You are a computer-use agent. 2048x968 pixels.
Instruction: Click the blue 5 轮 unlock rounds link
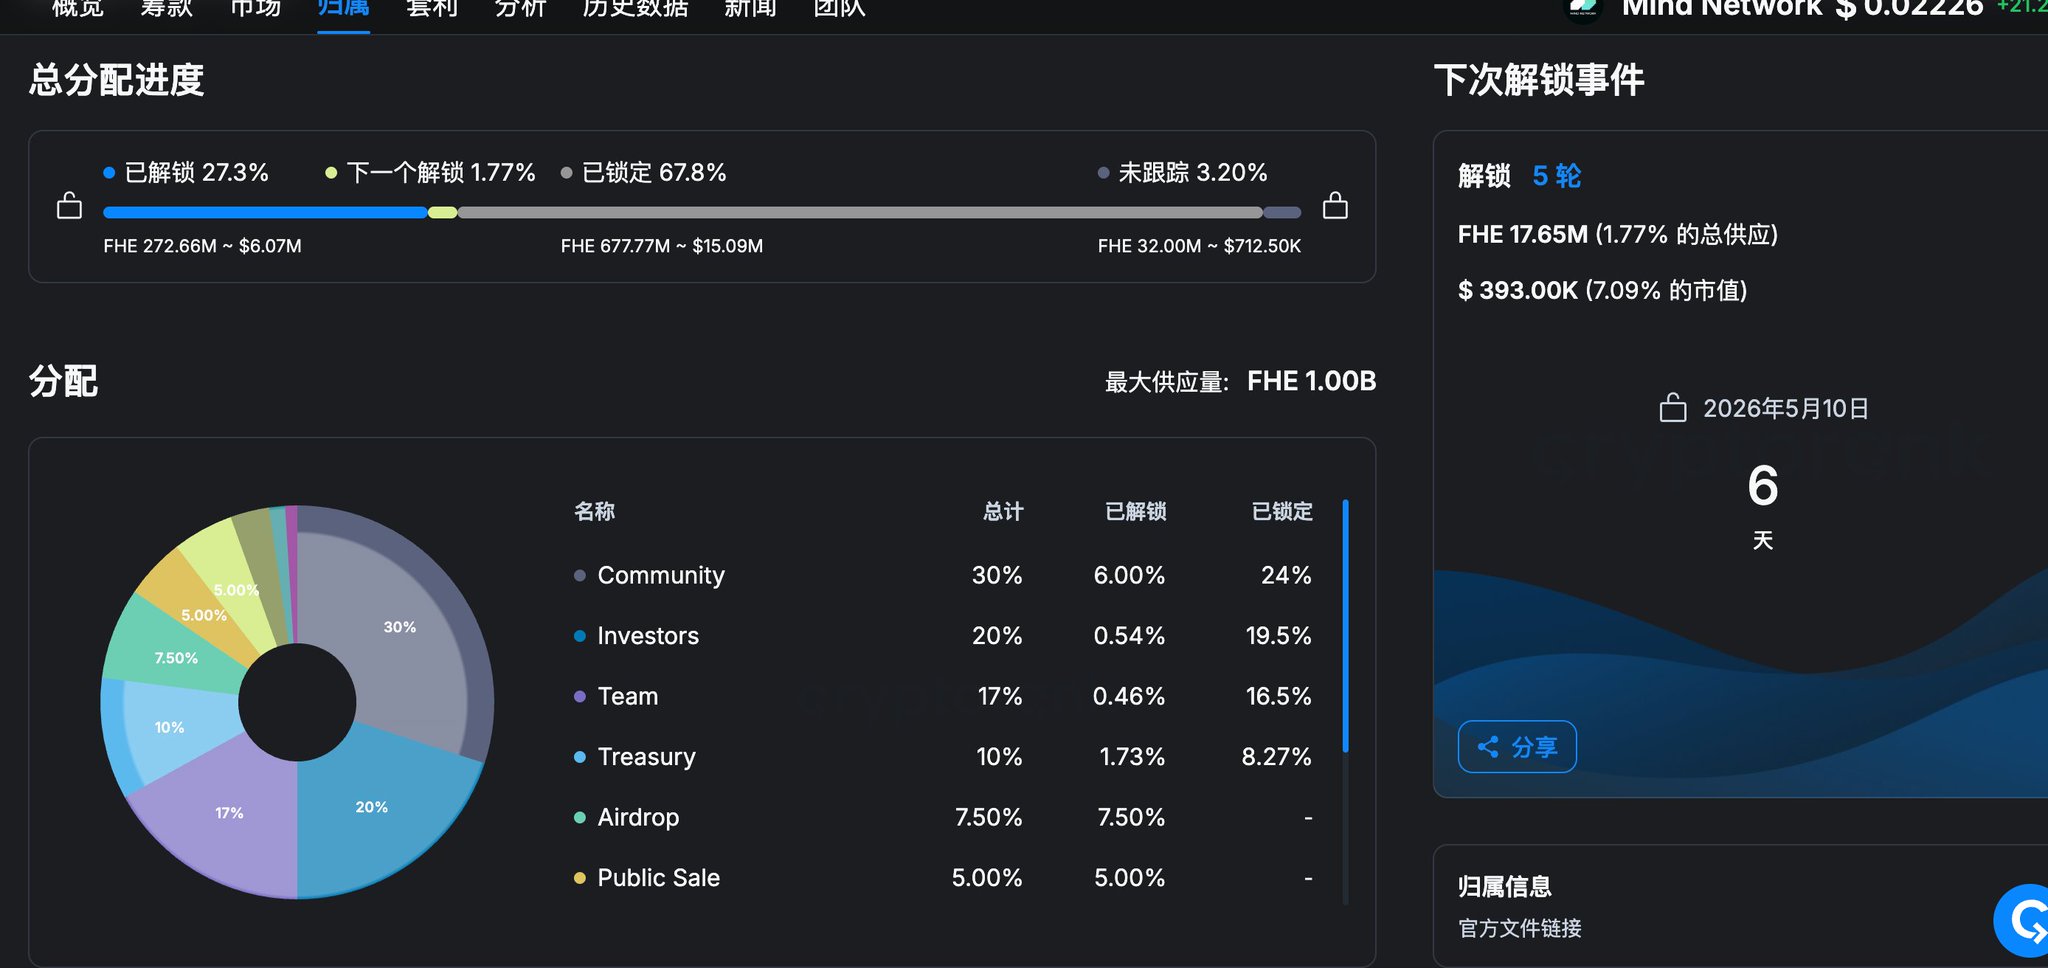(x=1557, y=176)
